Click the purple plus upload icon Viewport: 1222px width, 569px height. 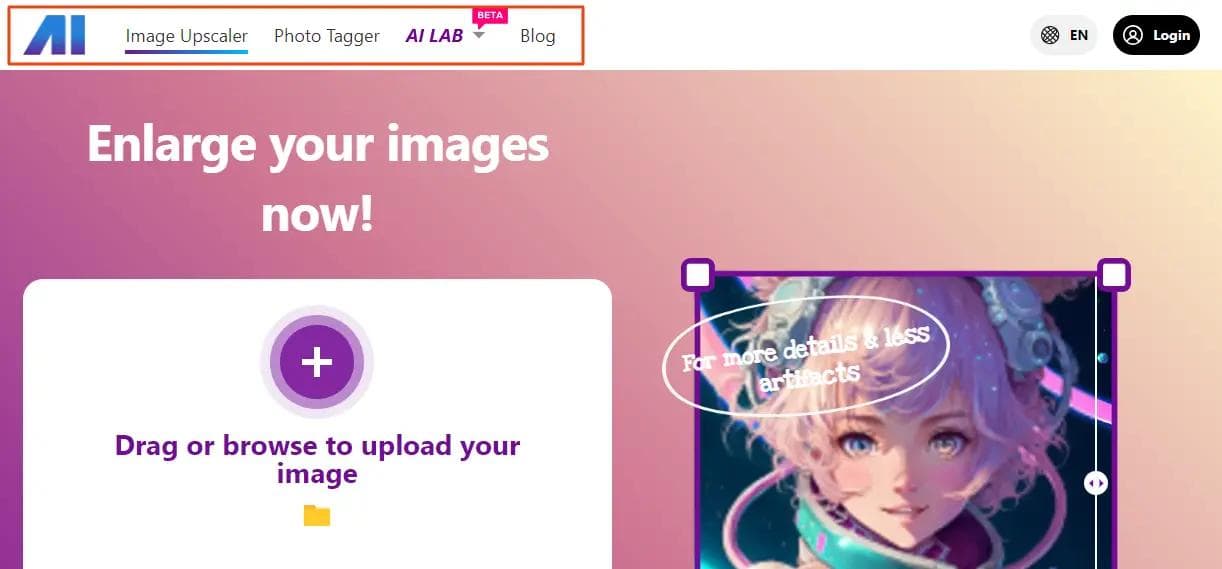317,362
